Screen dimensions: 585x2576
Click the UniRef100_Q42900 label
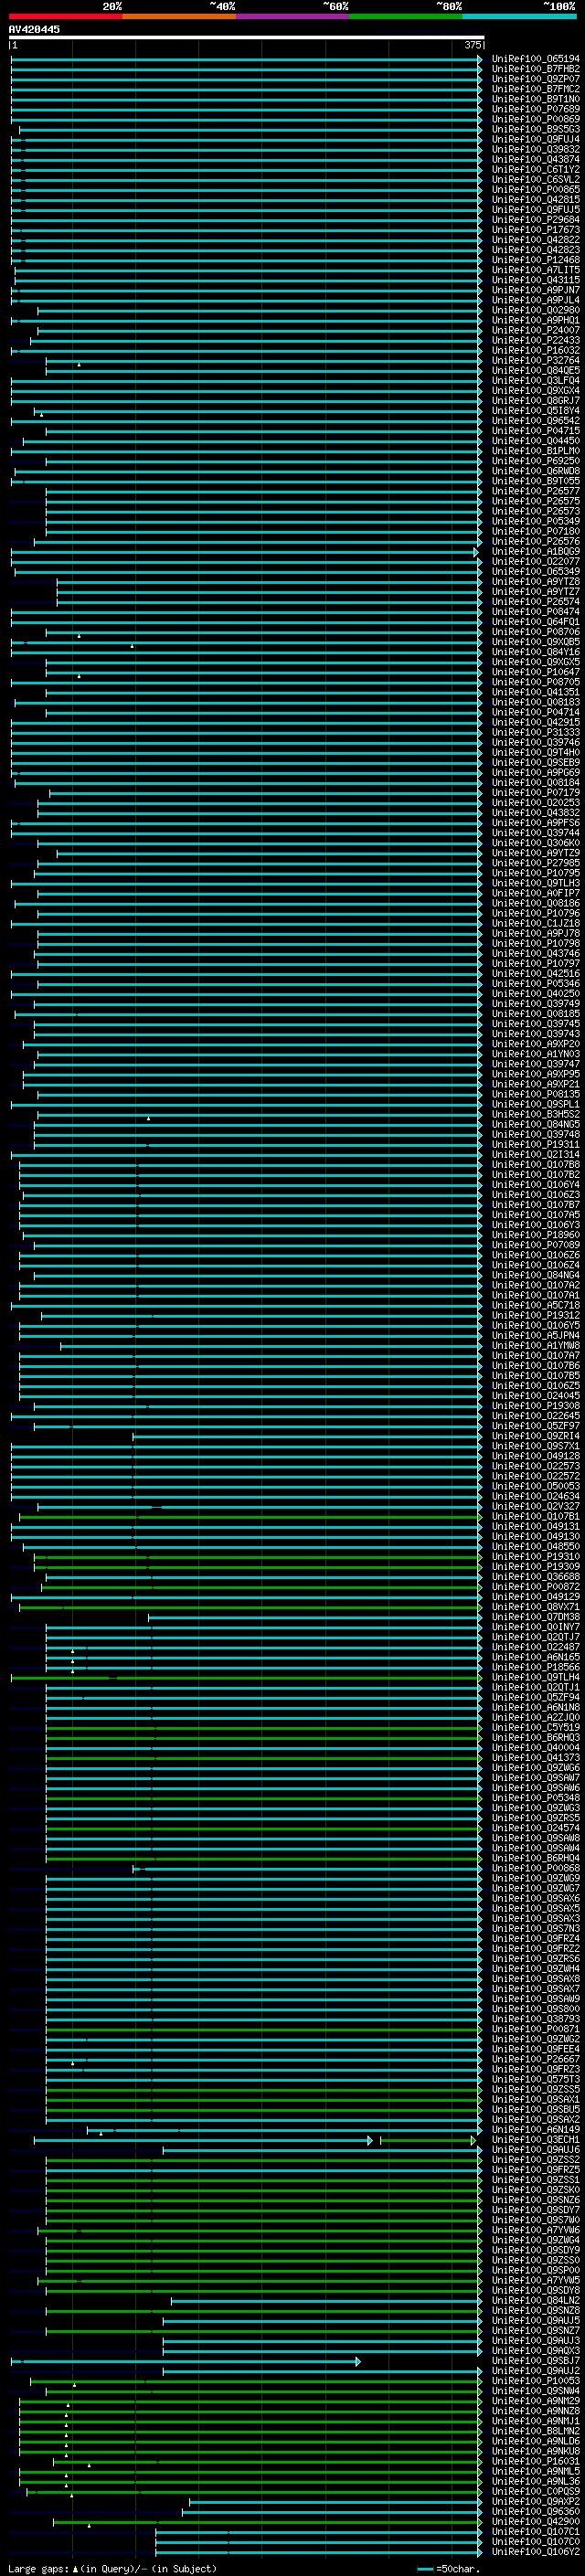[x=535, y=2523]
